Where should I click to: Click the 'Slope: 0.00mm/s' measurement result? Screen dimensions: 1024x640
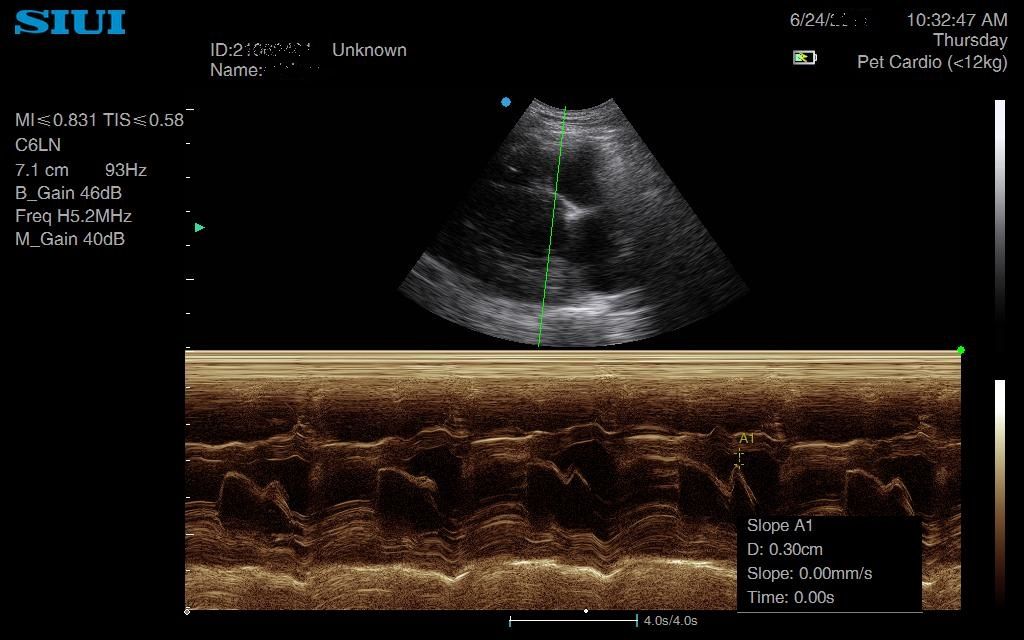[809, 573]
